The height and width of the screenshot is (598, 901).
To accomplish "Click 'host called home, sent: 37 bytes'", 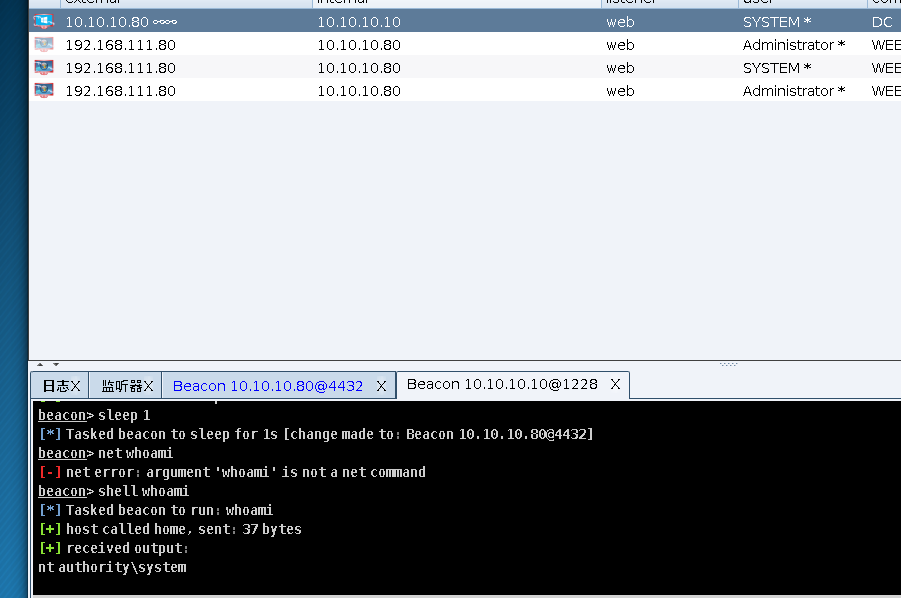I will (x=170, y=529).
